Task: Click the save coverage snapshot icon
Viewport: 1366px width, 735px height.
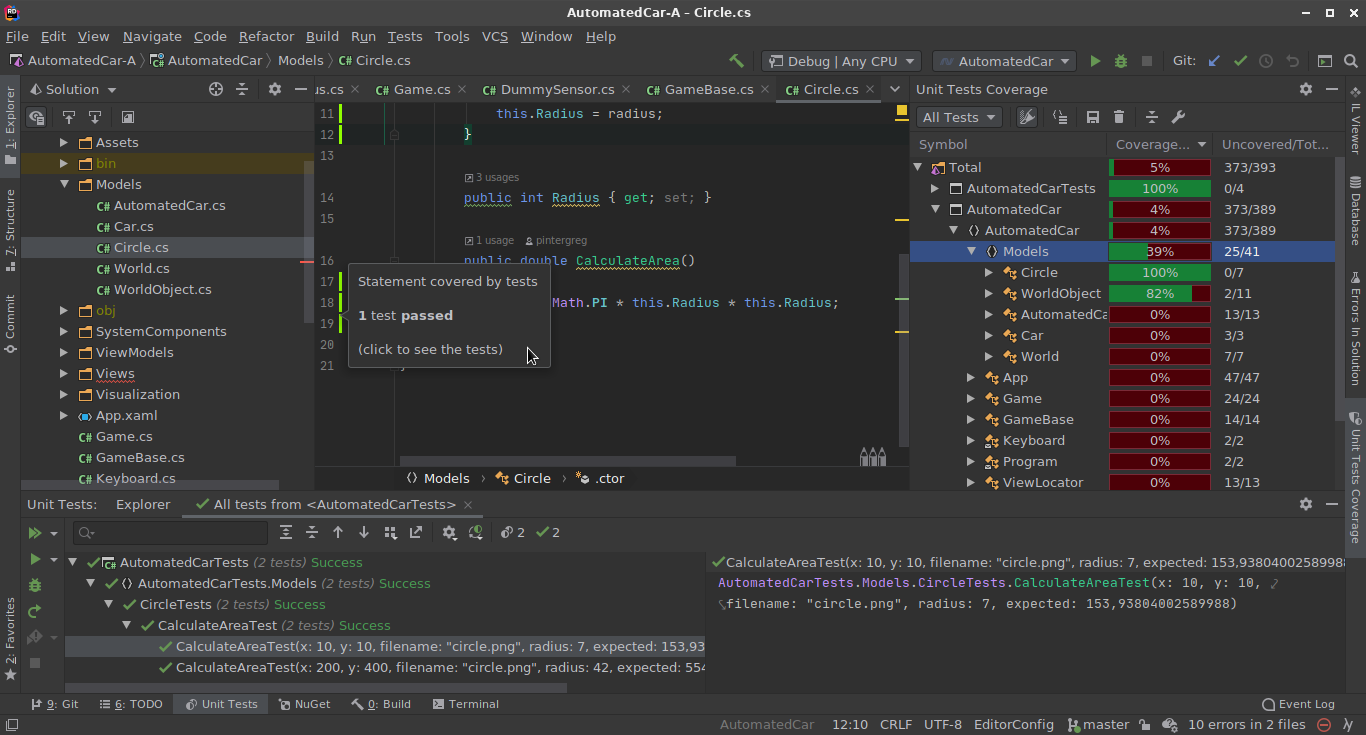Action: click(x=1092, y=117)
